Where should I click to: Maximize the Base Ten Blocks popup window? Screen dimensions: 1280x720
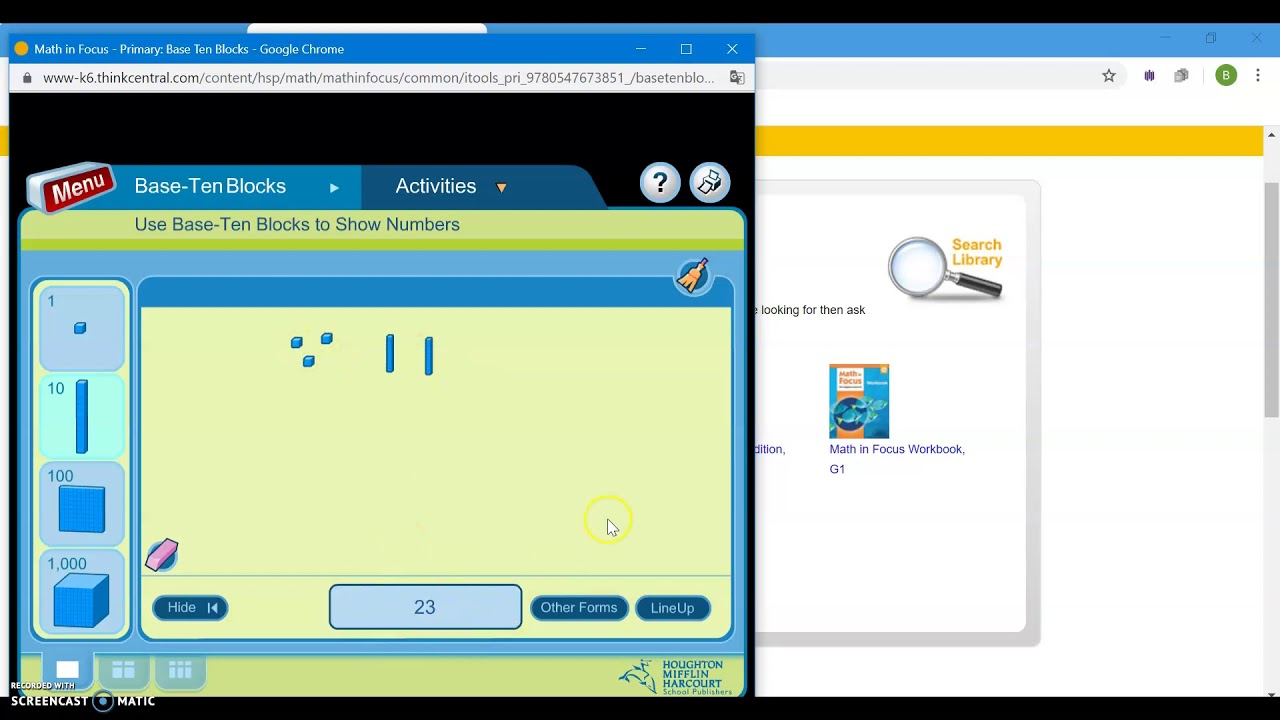(x=686, y=49)
